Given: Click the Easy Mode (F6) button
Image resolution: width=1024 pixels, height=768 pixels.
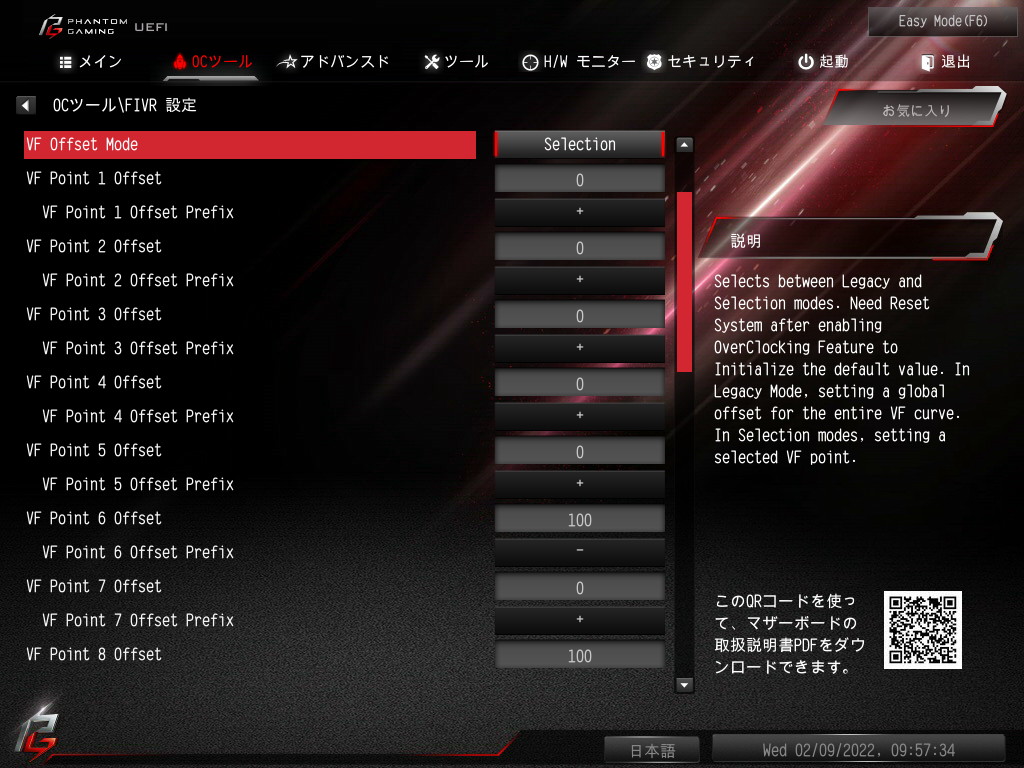Looking at the screenshot, I should (942, 22).
